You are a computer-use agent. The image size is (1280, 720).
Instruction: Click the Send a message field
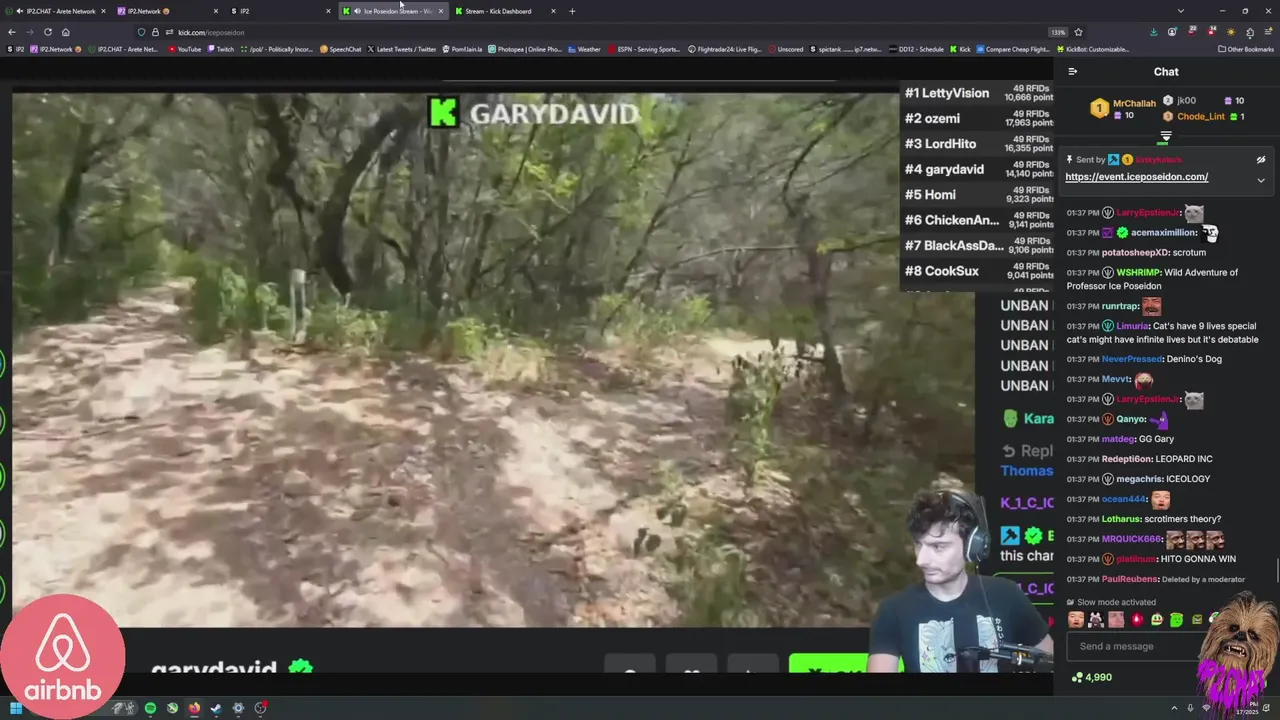click(1140, 646)
